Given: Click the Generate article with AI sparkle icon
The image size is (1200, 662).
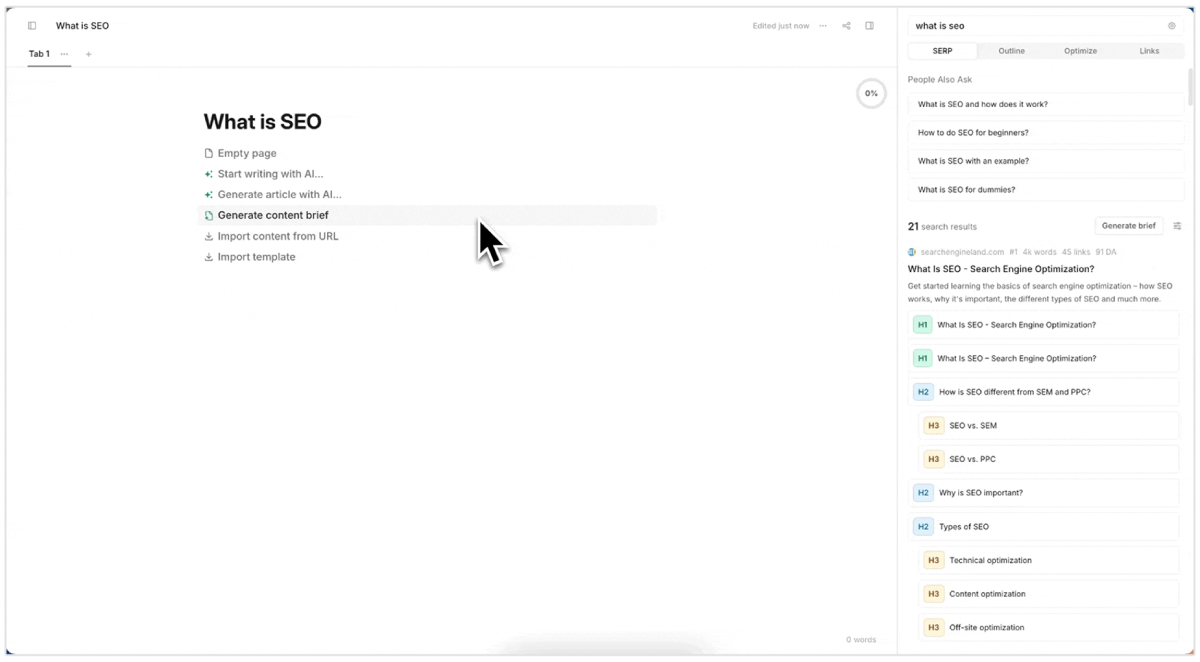Looking at the screenshot, I should coord(208,195).
